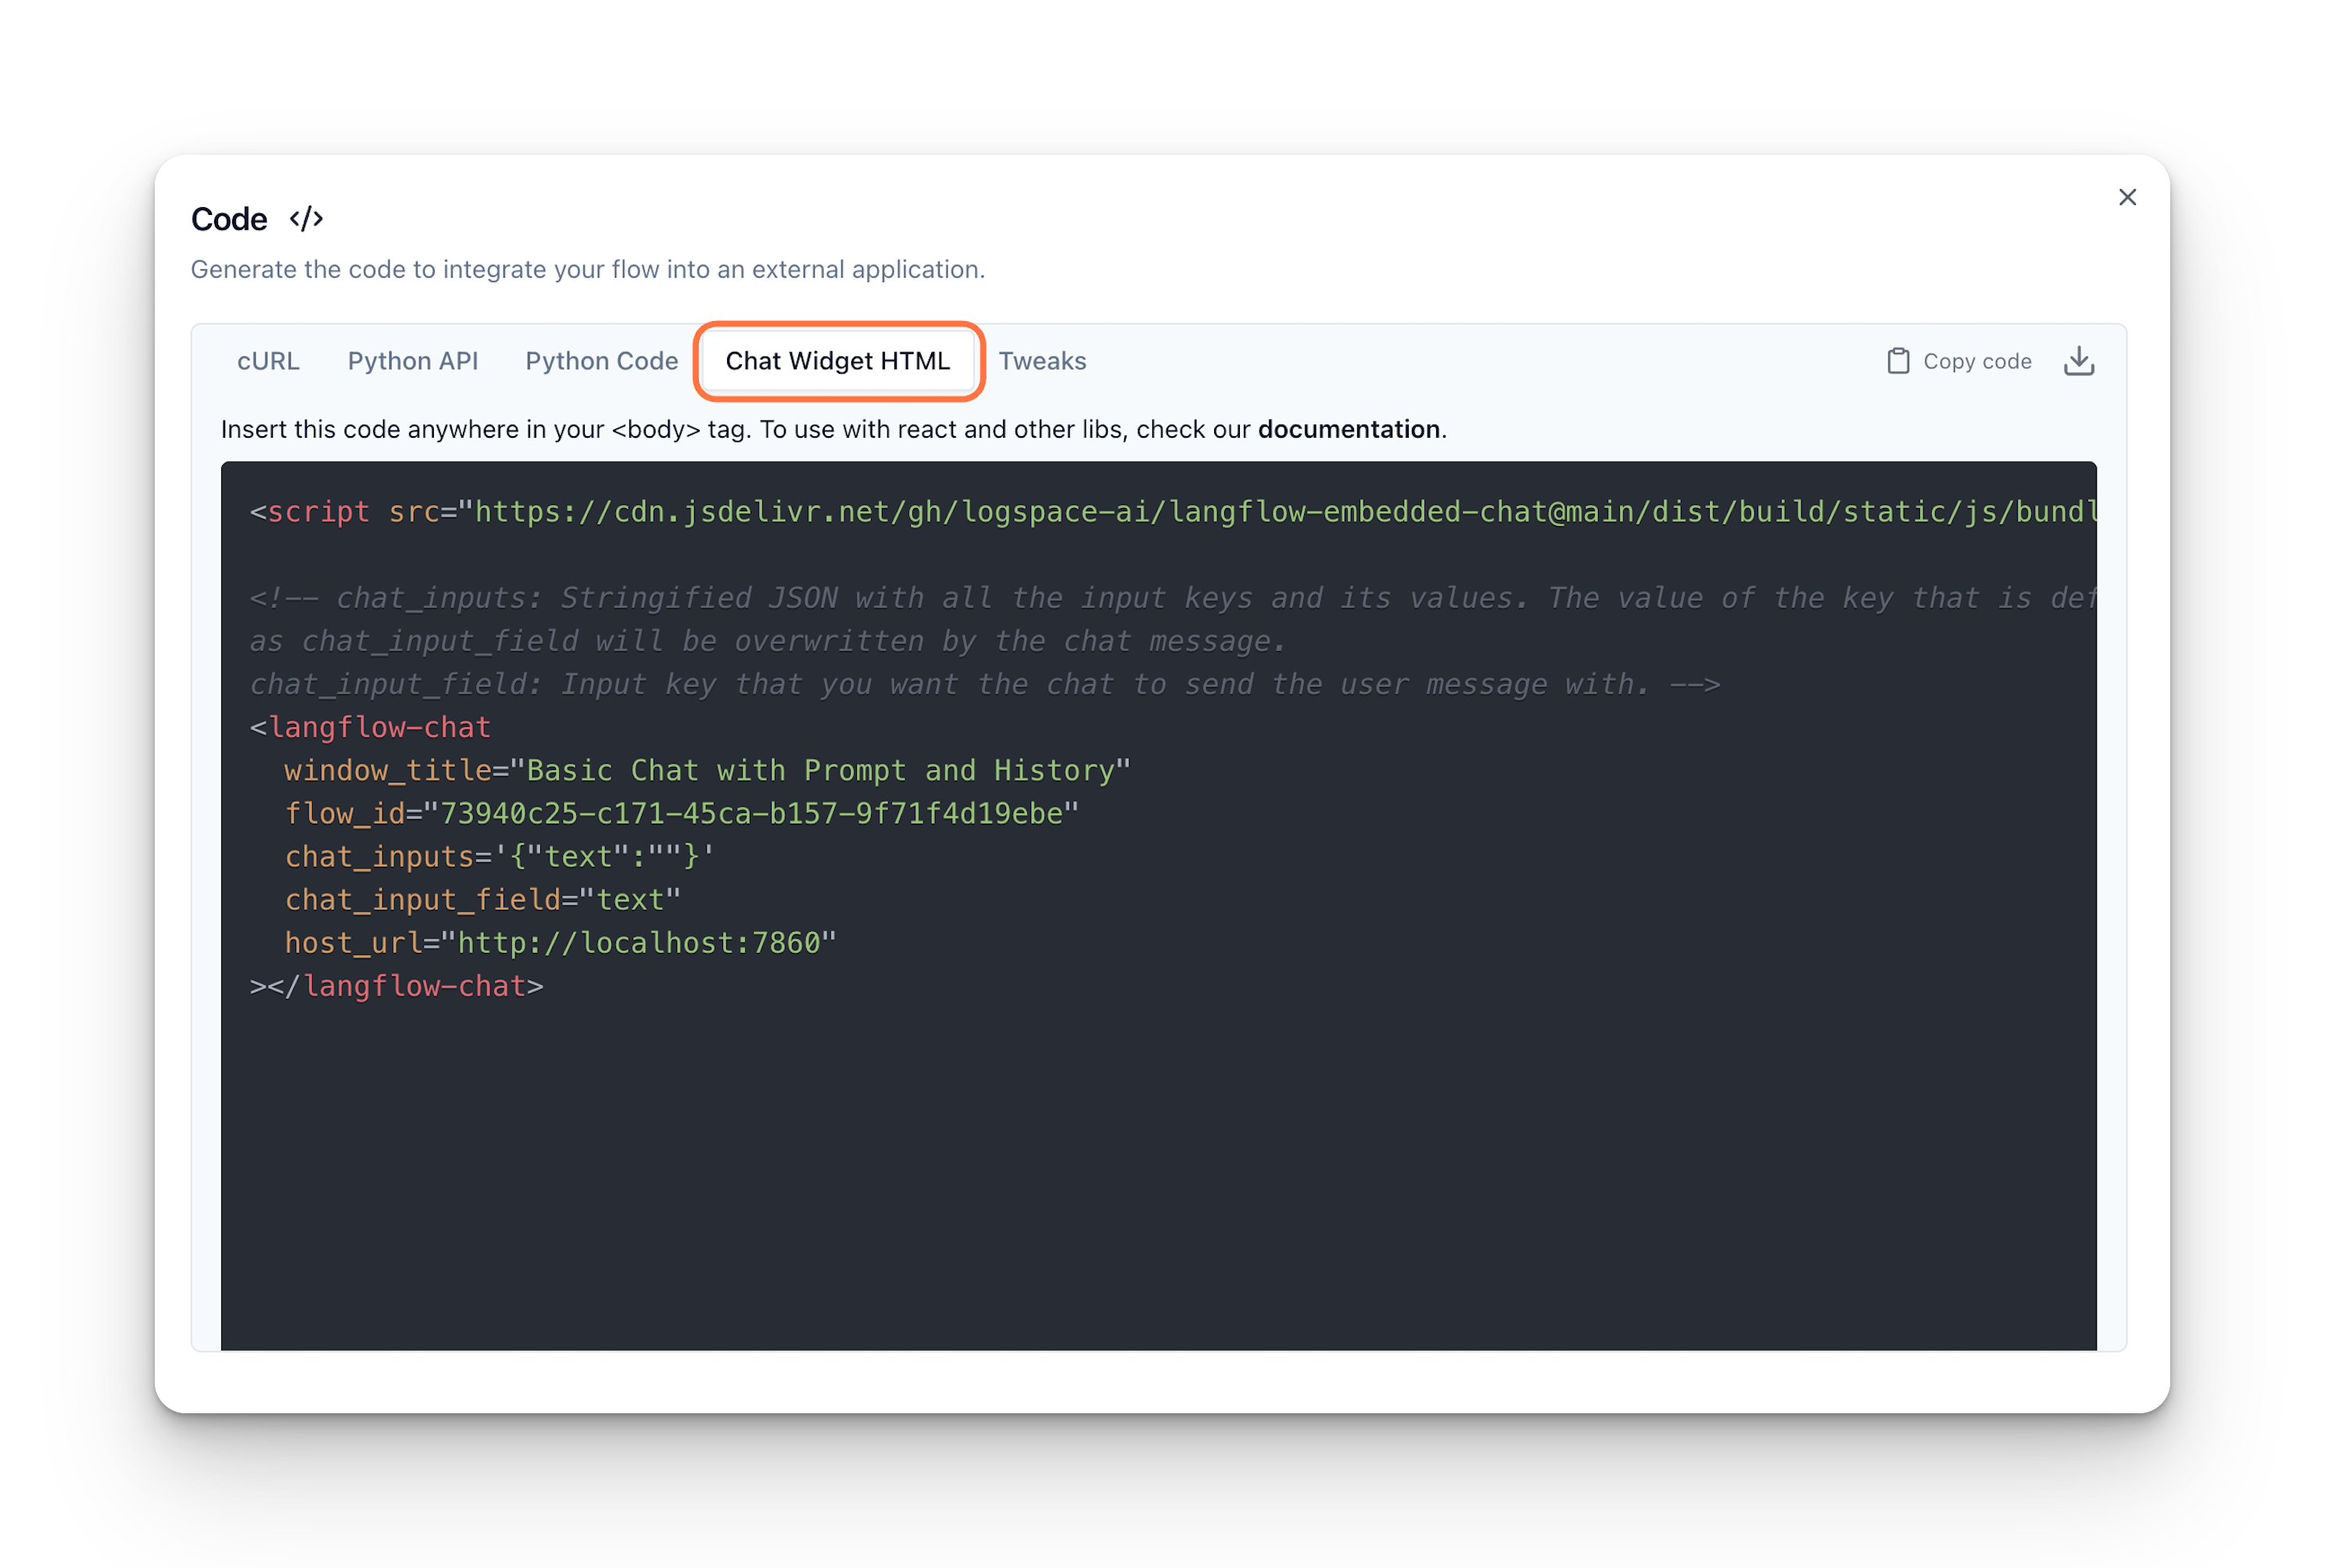The image size is (2325, 1568).
Task: Switch to the cURL tab
Action: [268, 361]
